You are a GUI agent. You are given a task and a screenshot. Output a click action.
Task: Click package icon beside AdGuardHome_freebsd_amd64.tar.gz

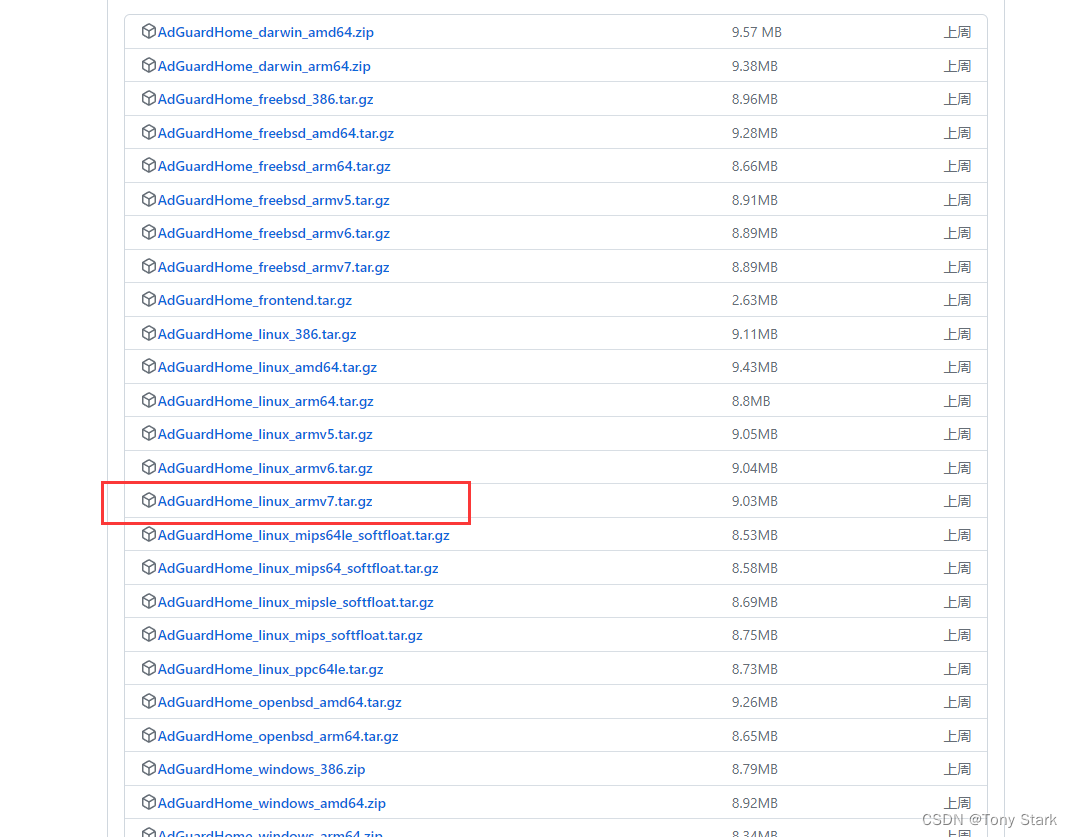(x=148, y=132)
